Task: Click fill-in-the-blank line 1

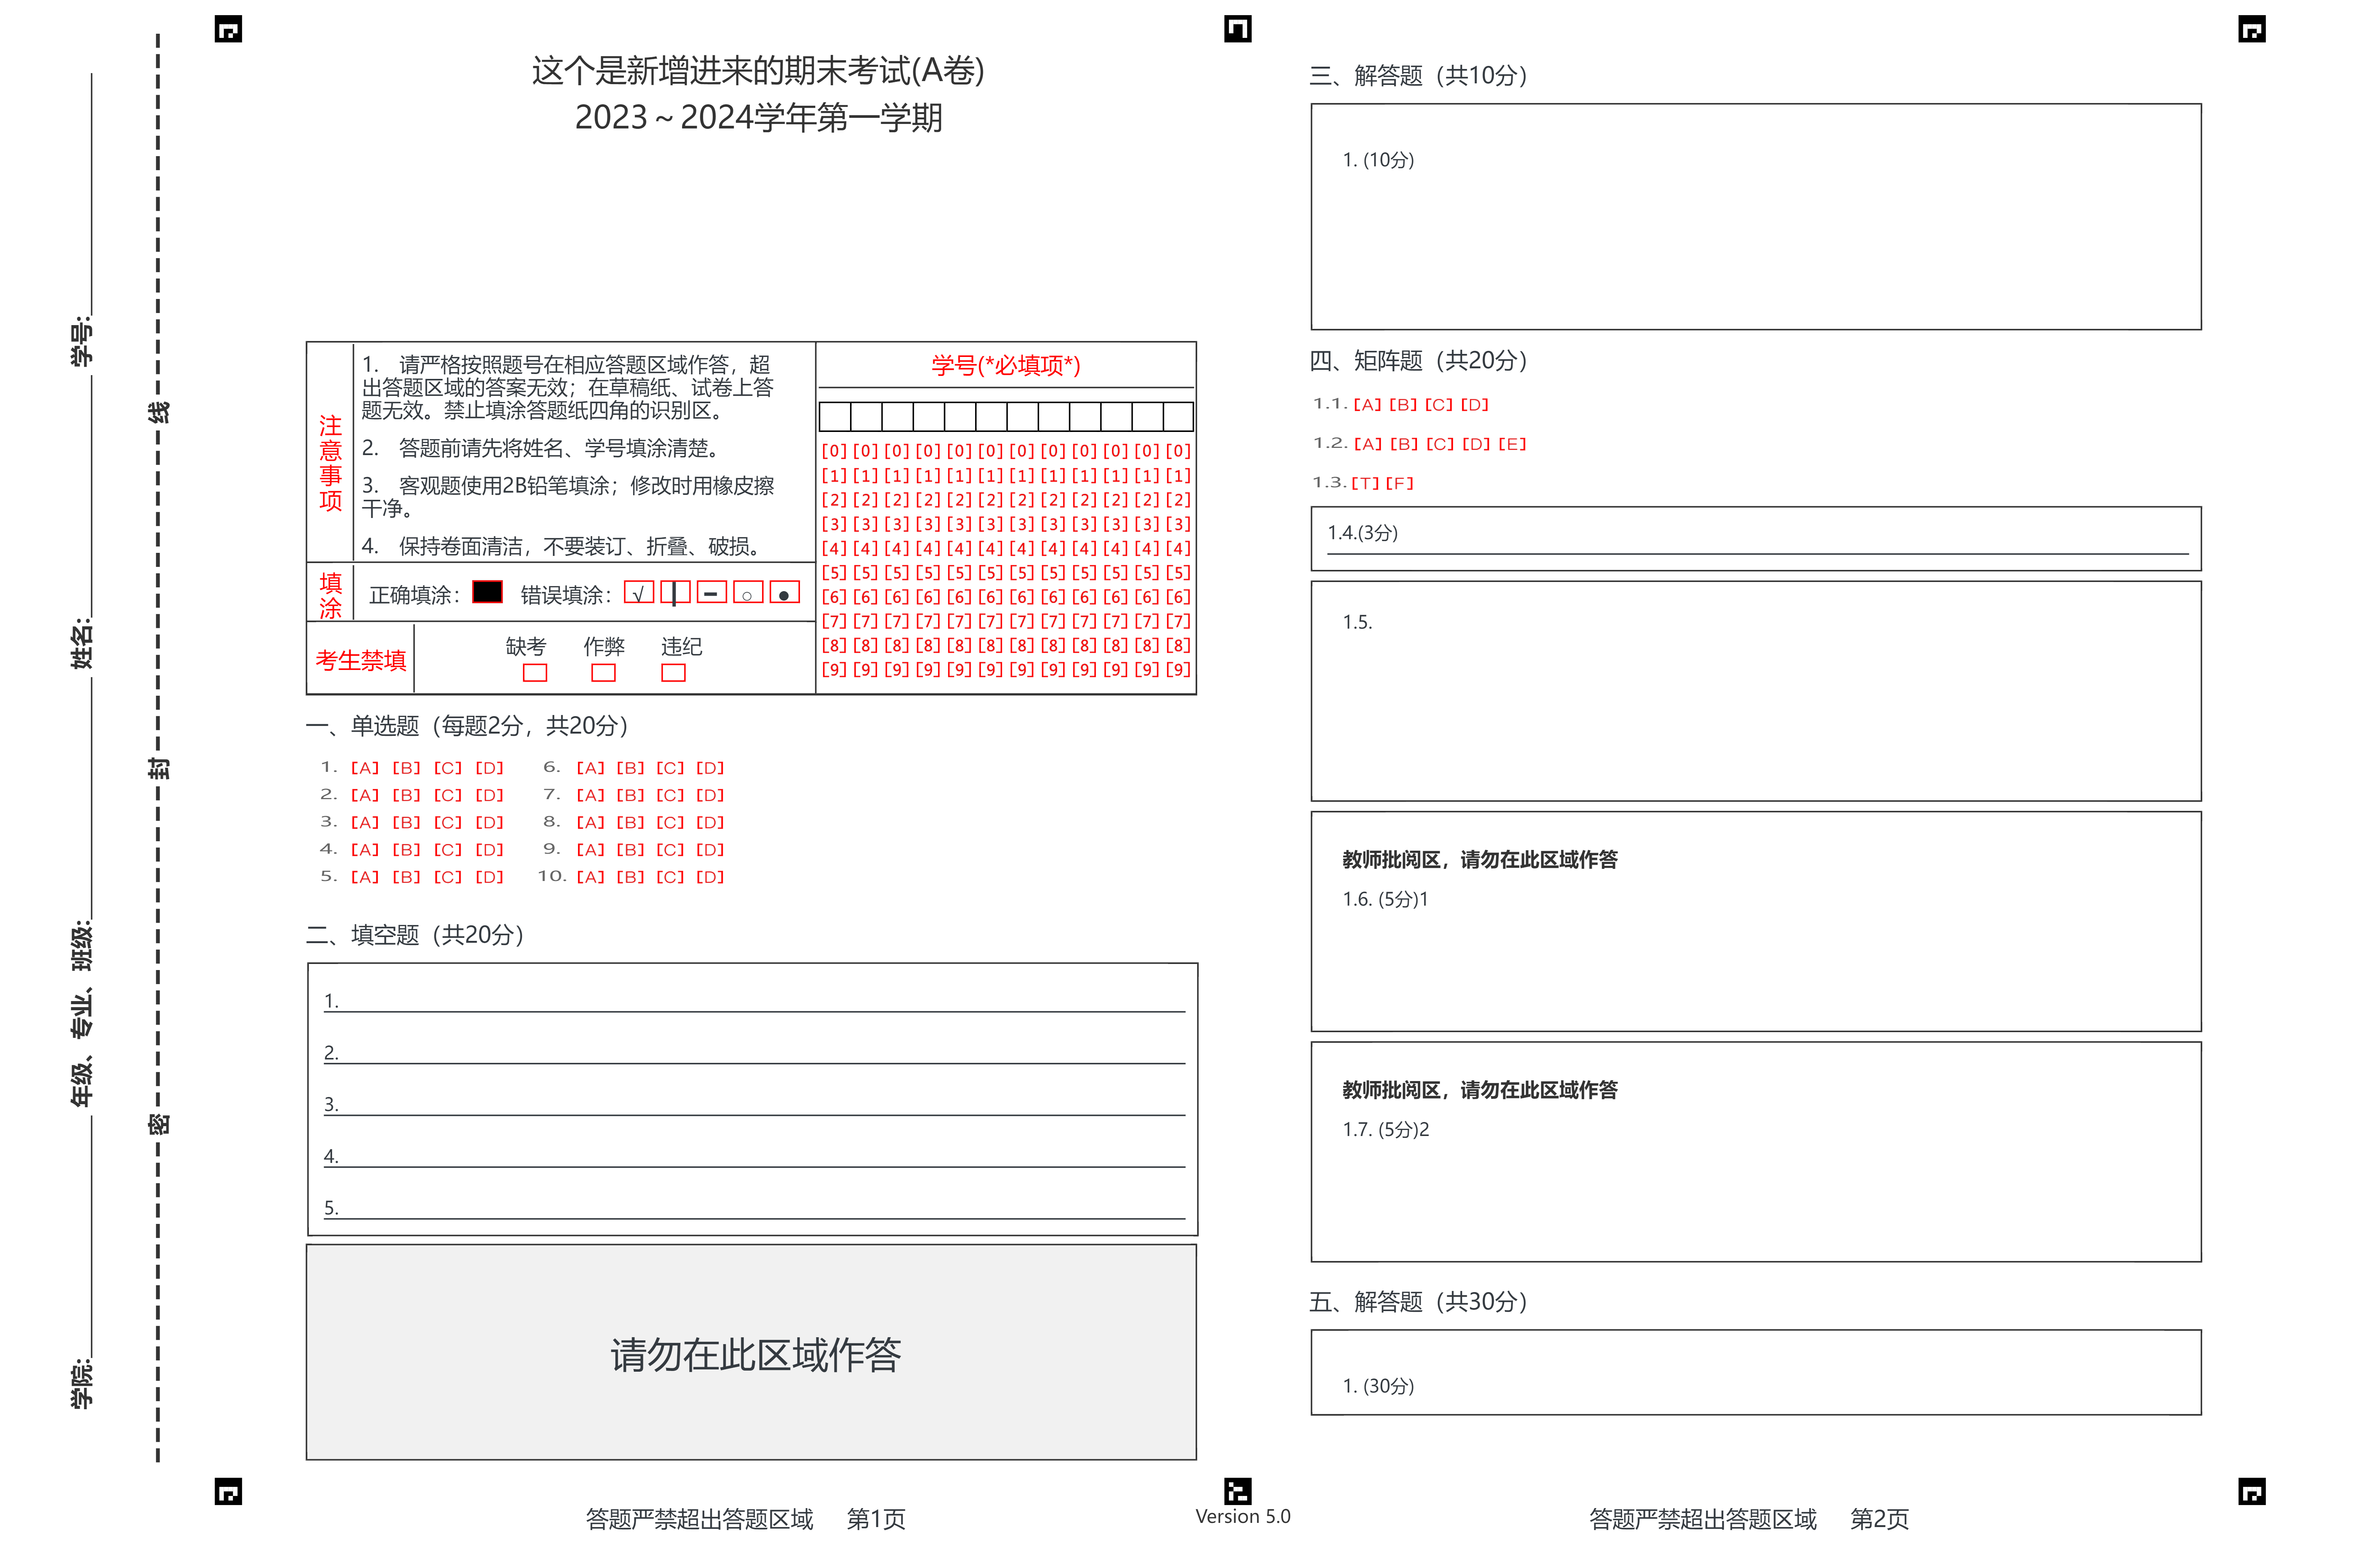Action: coord(754,1001)
